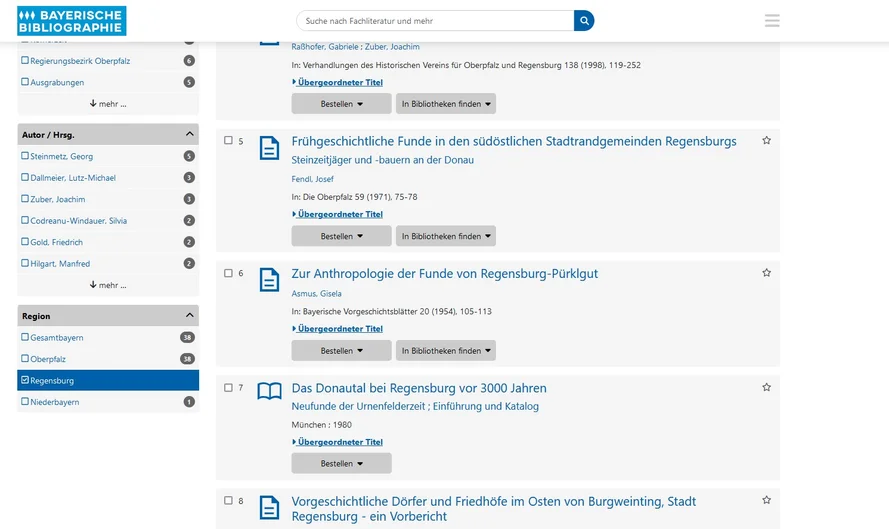889x529 pixels.
Task: Click the count badge next to Ausgrabungen
Action: click(189, 82)
